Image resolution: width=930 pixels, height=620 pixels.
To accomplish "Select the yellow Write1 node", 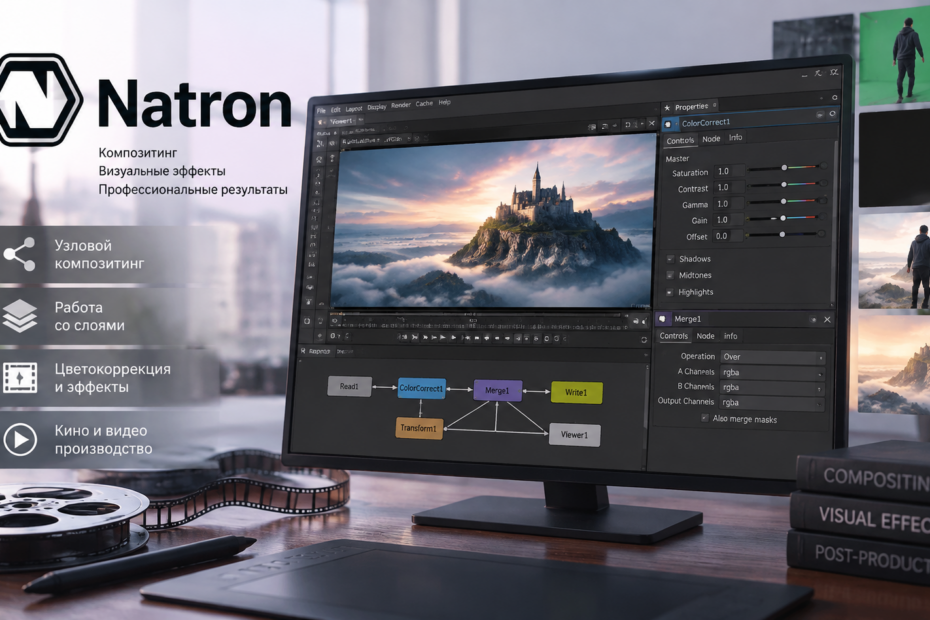I will (577, 393).
